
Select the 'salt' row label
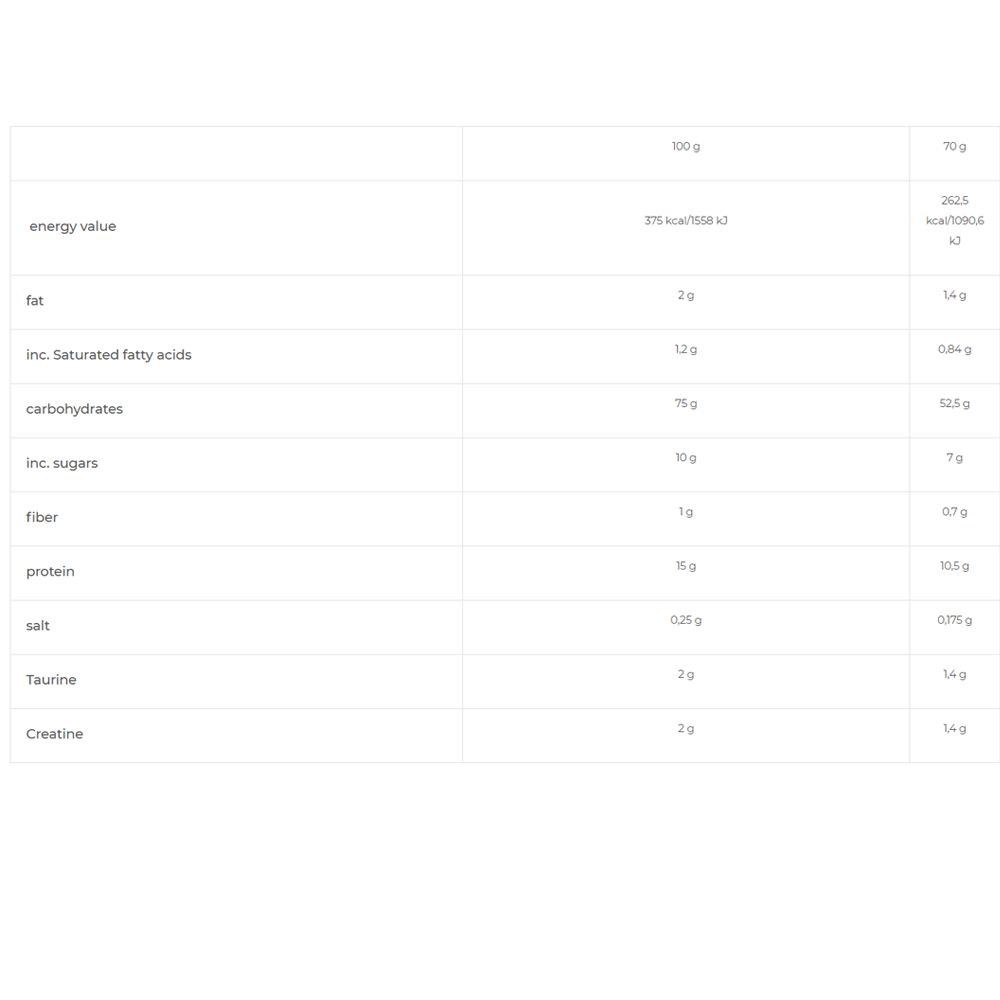point(38,626)
